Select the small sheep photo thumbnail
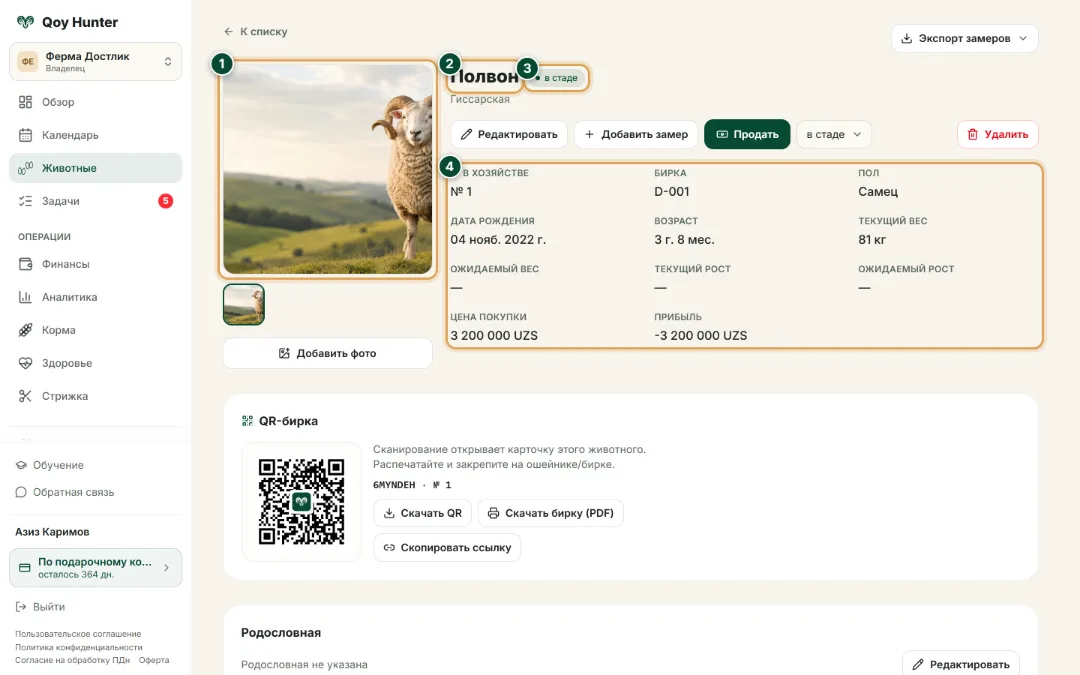The image size is (1080, 675). (244, 304)
